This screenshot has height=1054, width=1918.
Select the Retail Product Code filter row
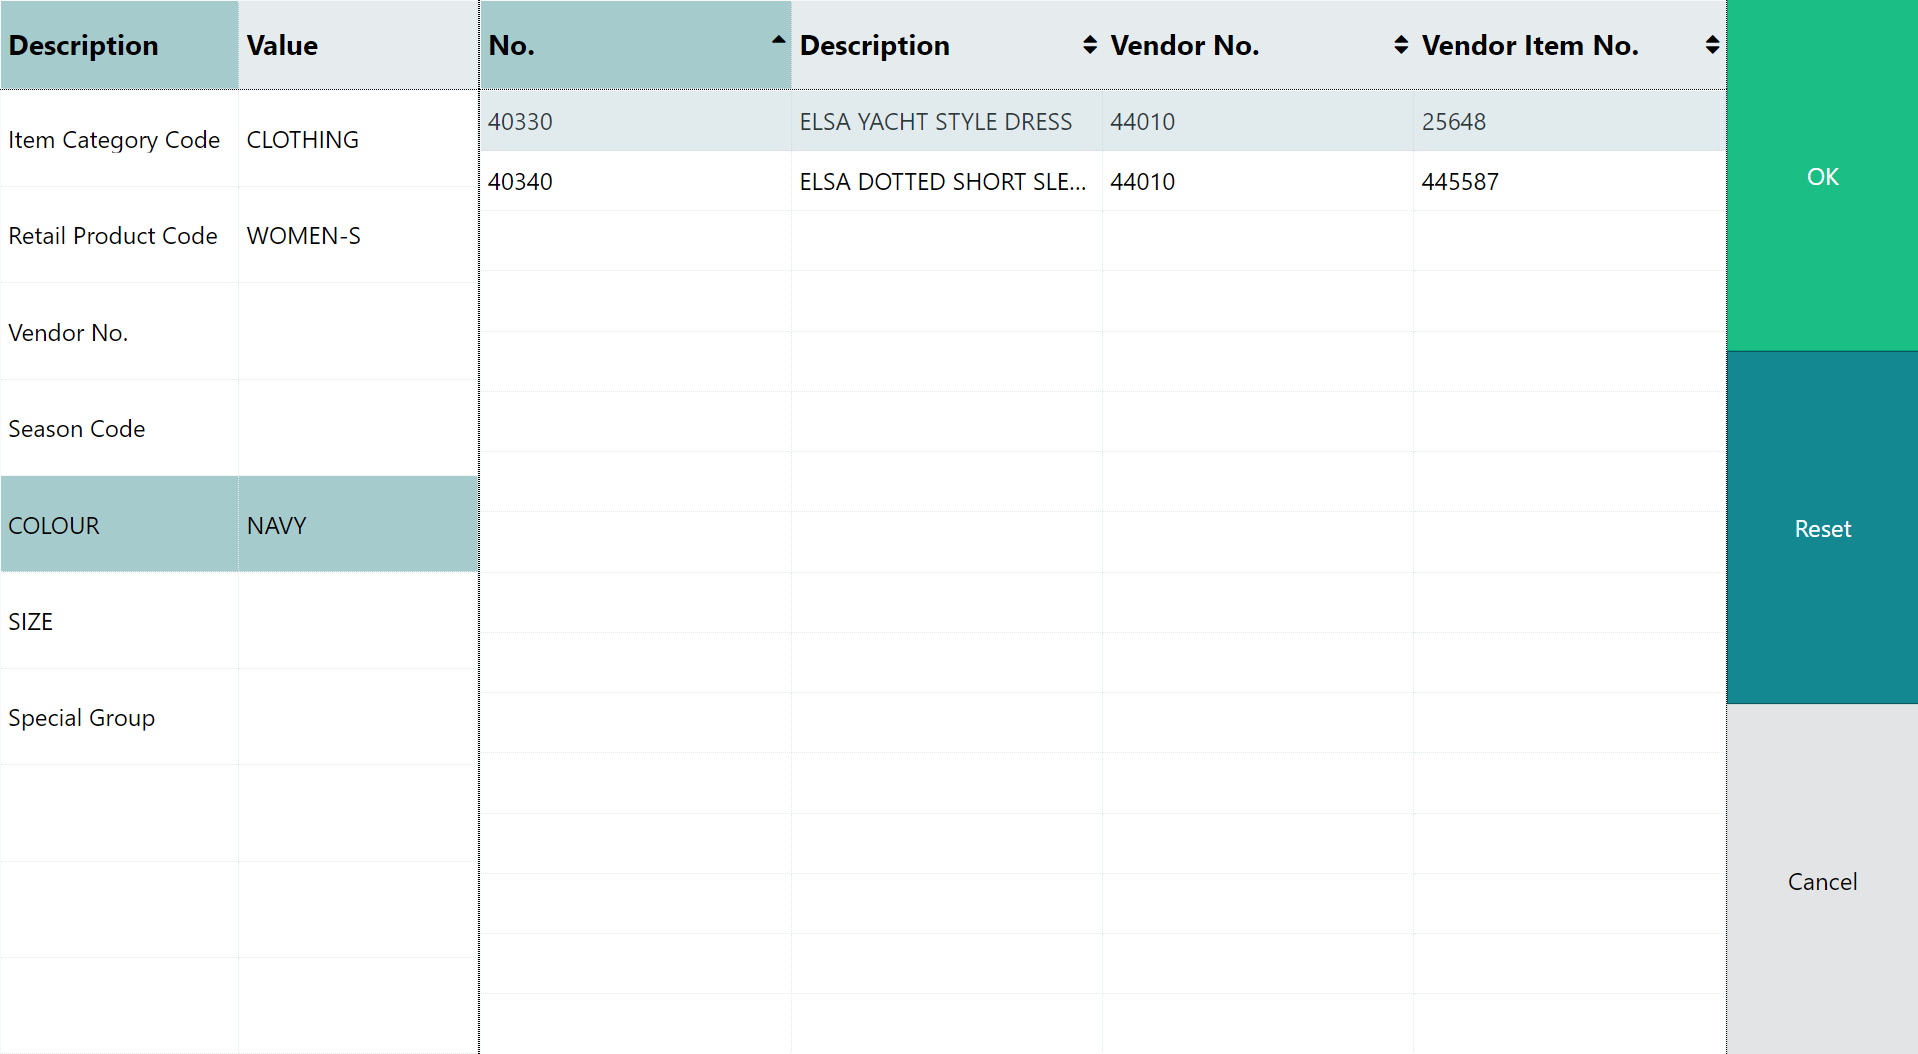pyautogui.click(x=120, y=236)
